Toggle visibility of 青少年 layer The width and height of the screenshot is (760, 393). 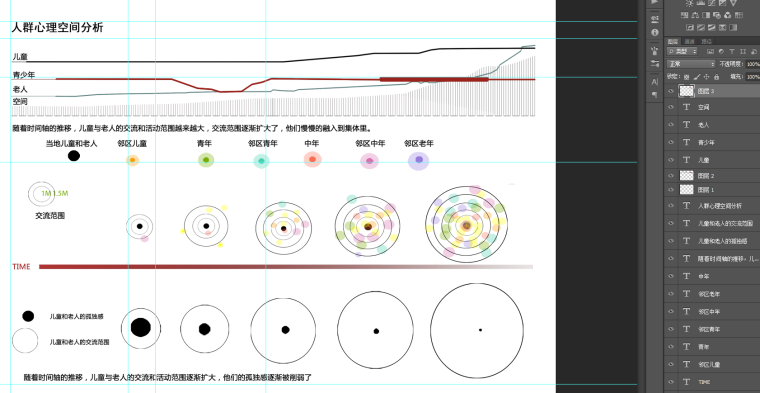[x=671, y=142]
